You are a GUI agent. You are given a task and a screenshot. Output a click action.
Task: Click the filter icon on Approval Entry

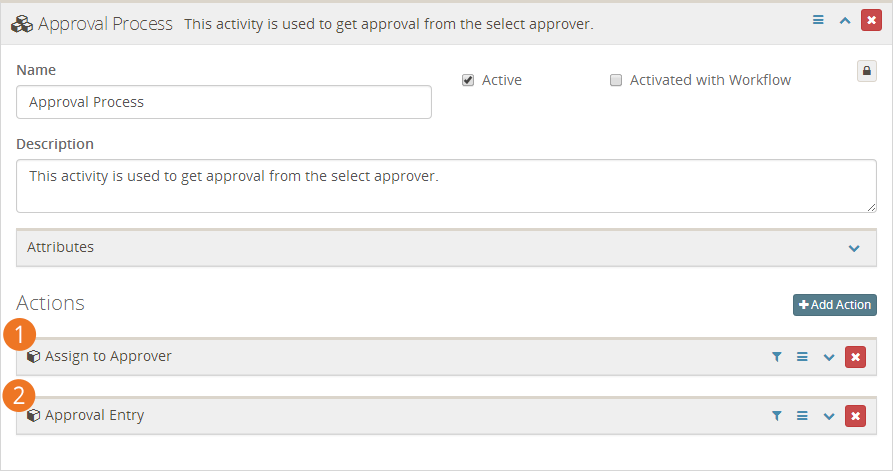tap(776, 416)
